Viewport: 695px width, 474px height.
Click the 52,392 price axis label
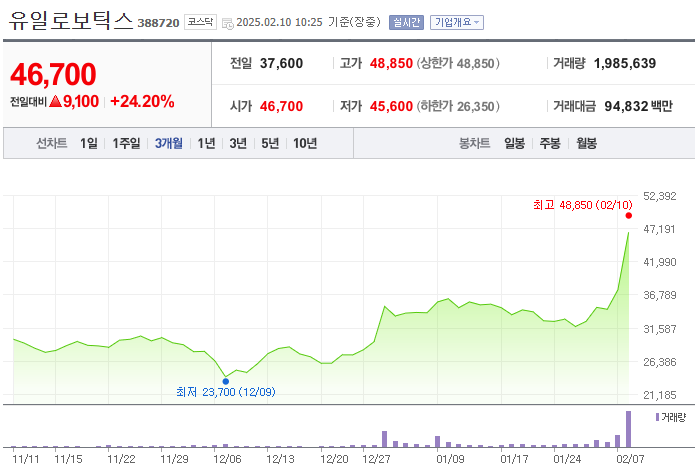[660, 196]
